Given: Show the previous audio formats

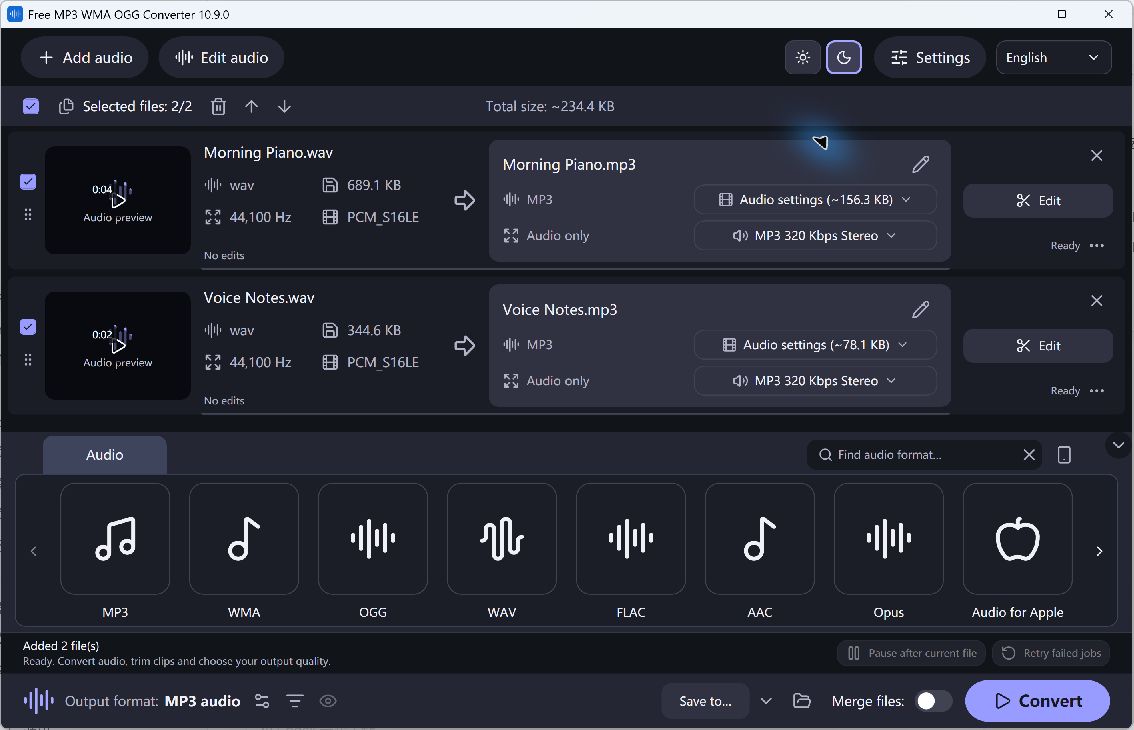Looking at the screenshot, I should 33,551.
